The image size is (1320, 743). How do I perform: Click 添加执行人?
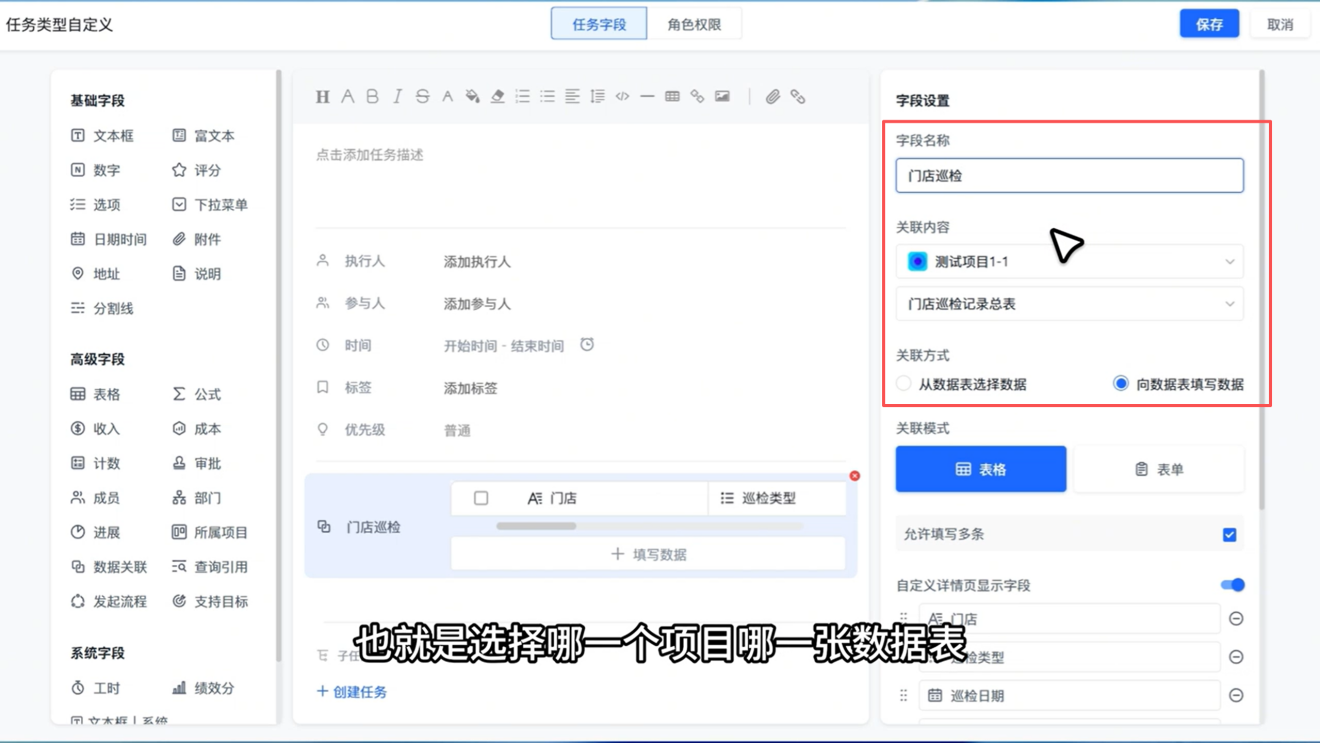[x=477, y=262]
